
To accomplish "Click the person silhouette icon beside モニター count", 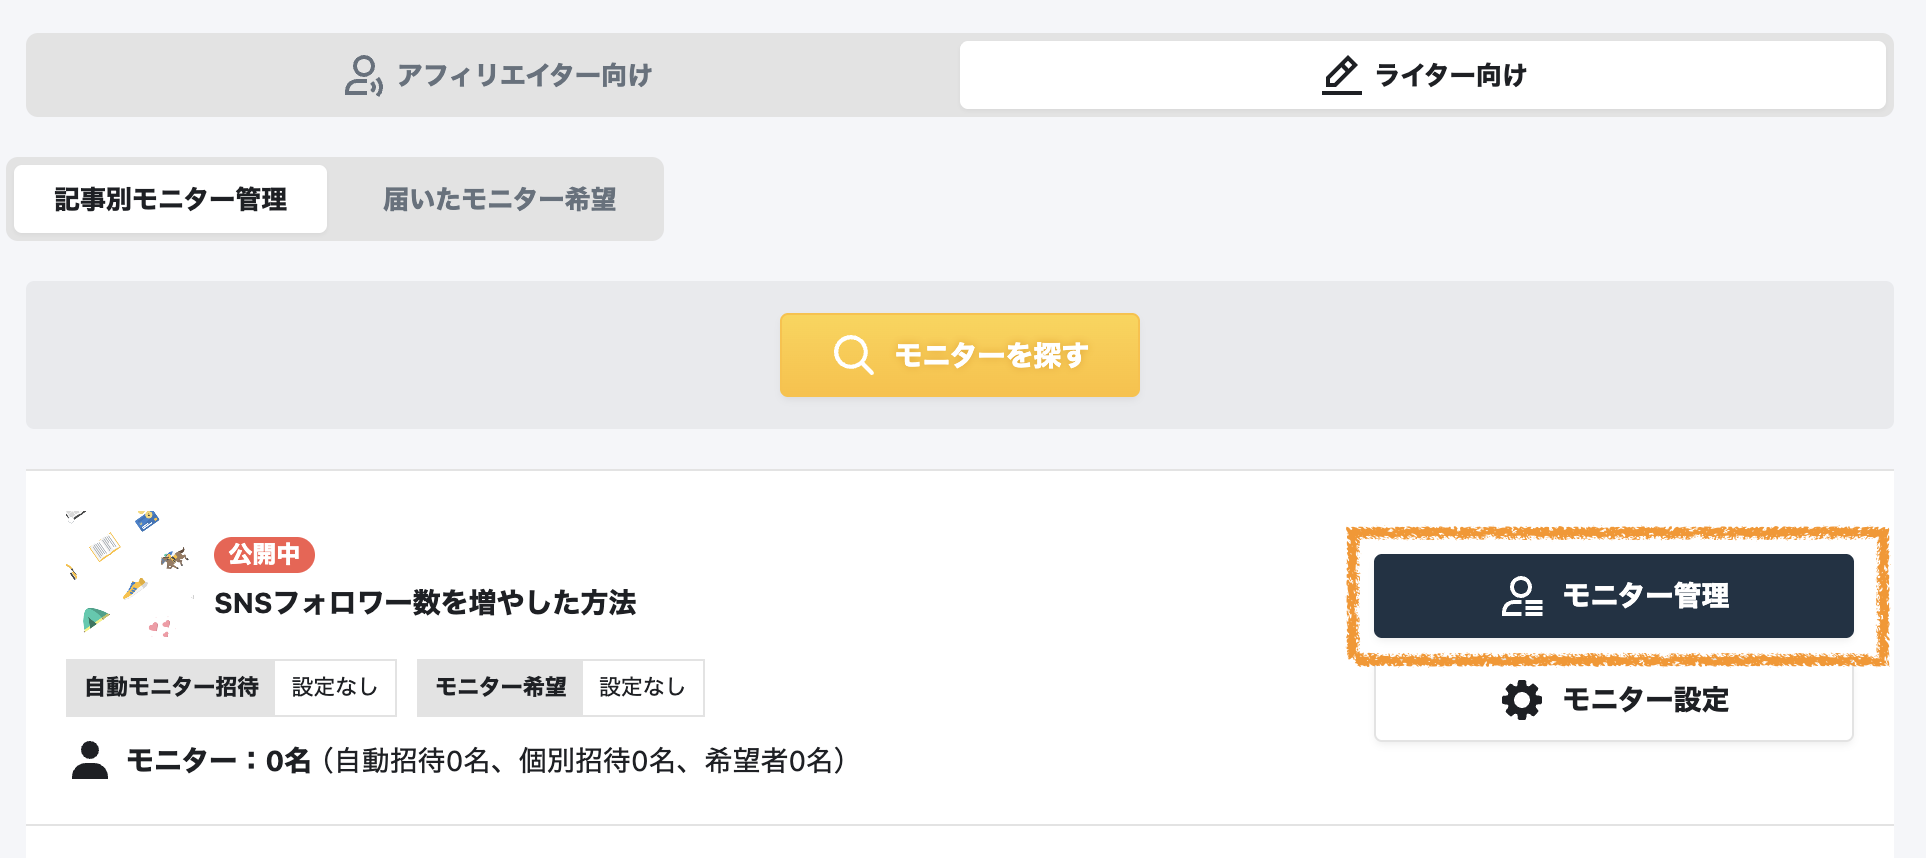I will click(x=91, y=760).
